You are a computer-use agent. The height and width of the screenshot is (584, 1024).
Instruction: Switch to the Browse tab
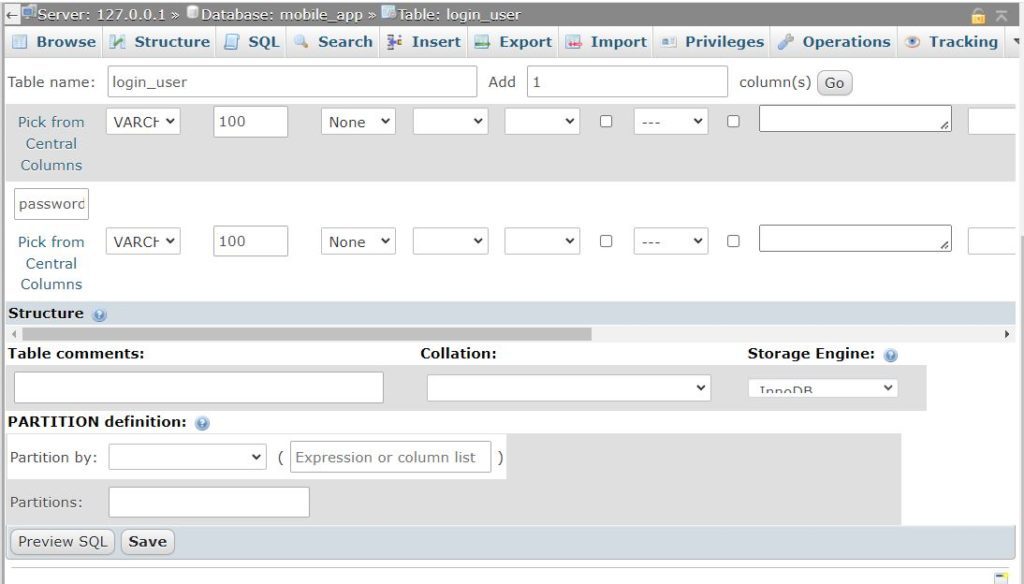tap(54, 42)
